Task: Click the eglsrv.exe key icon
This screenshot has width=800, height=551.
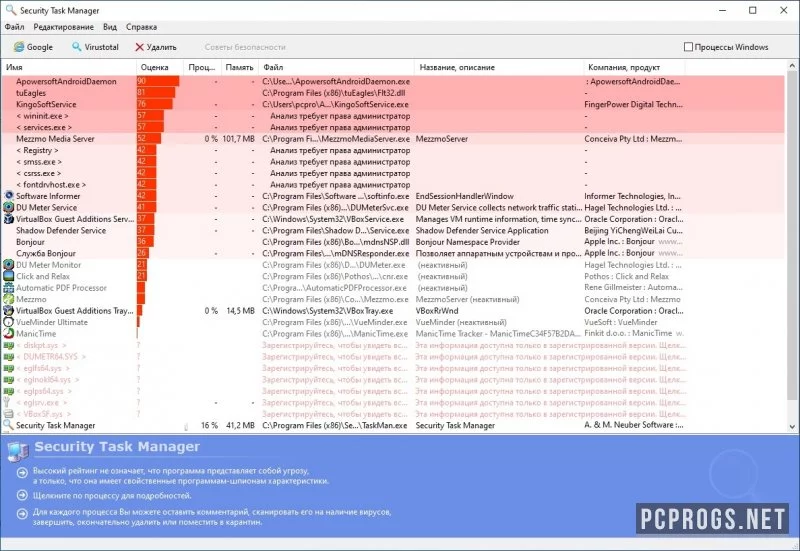Action: [7, 403]
